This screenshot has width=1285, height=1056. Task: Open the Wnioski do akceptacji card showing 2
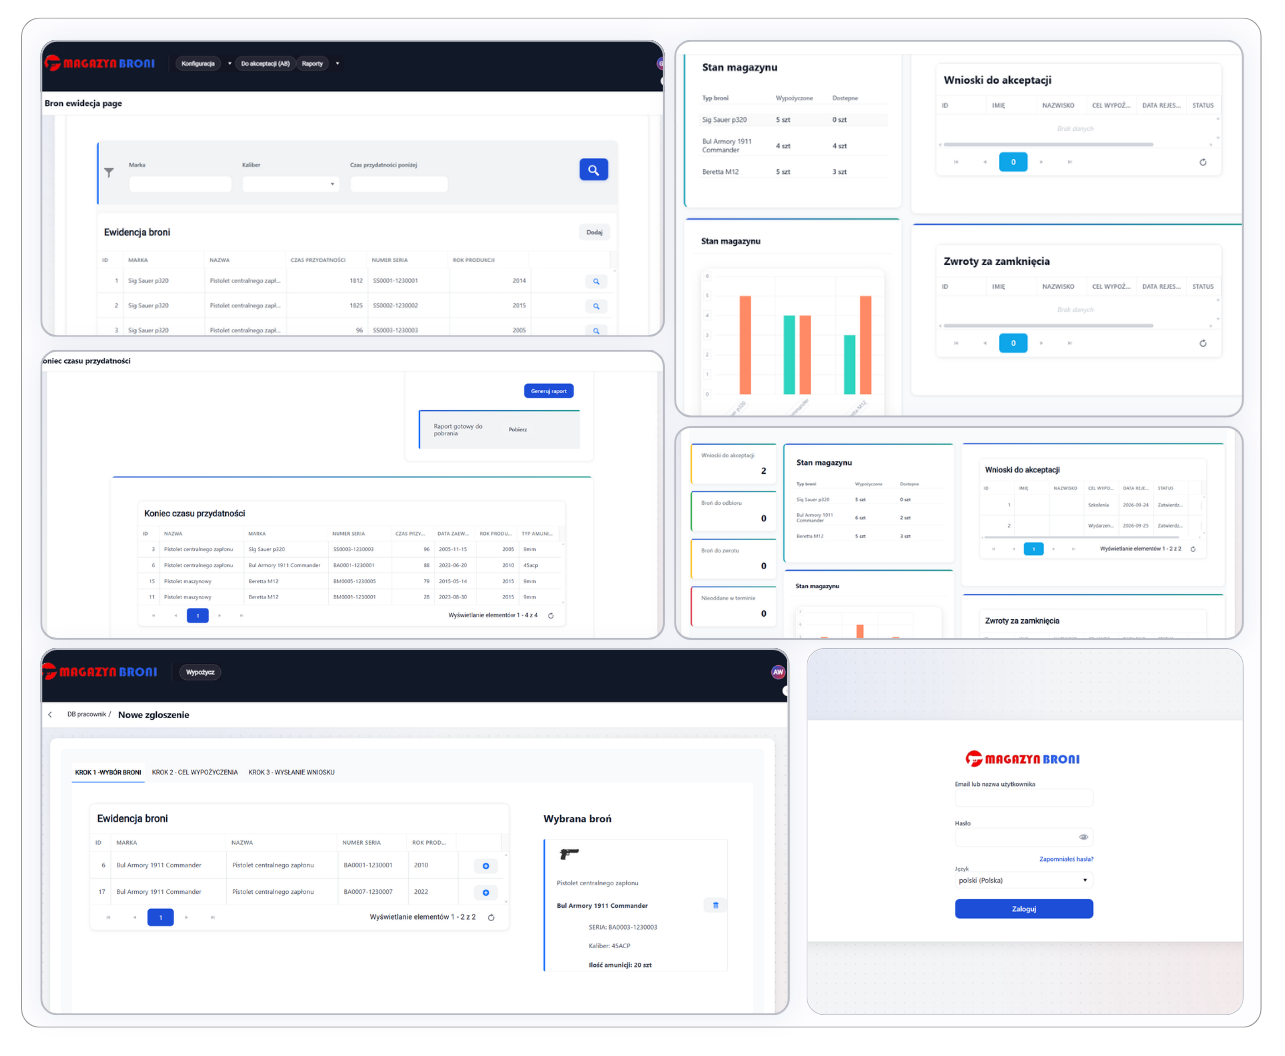click(x=733, y=464)
